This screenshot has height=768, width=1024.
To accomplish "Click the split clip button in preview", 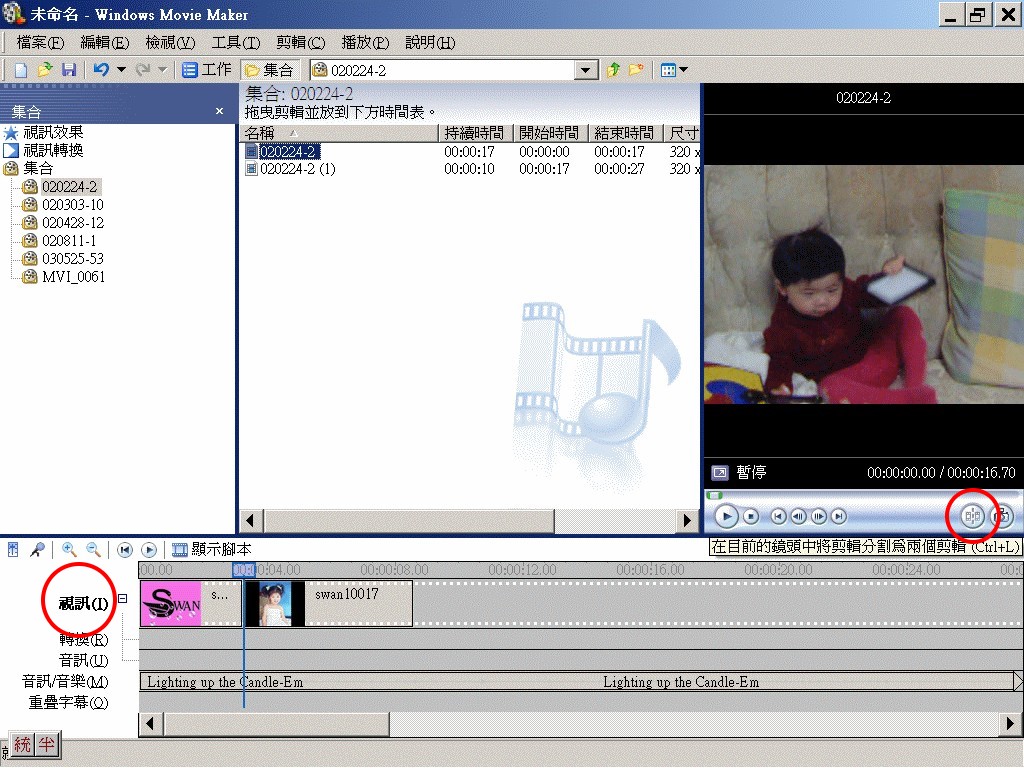I will 971,516.
